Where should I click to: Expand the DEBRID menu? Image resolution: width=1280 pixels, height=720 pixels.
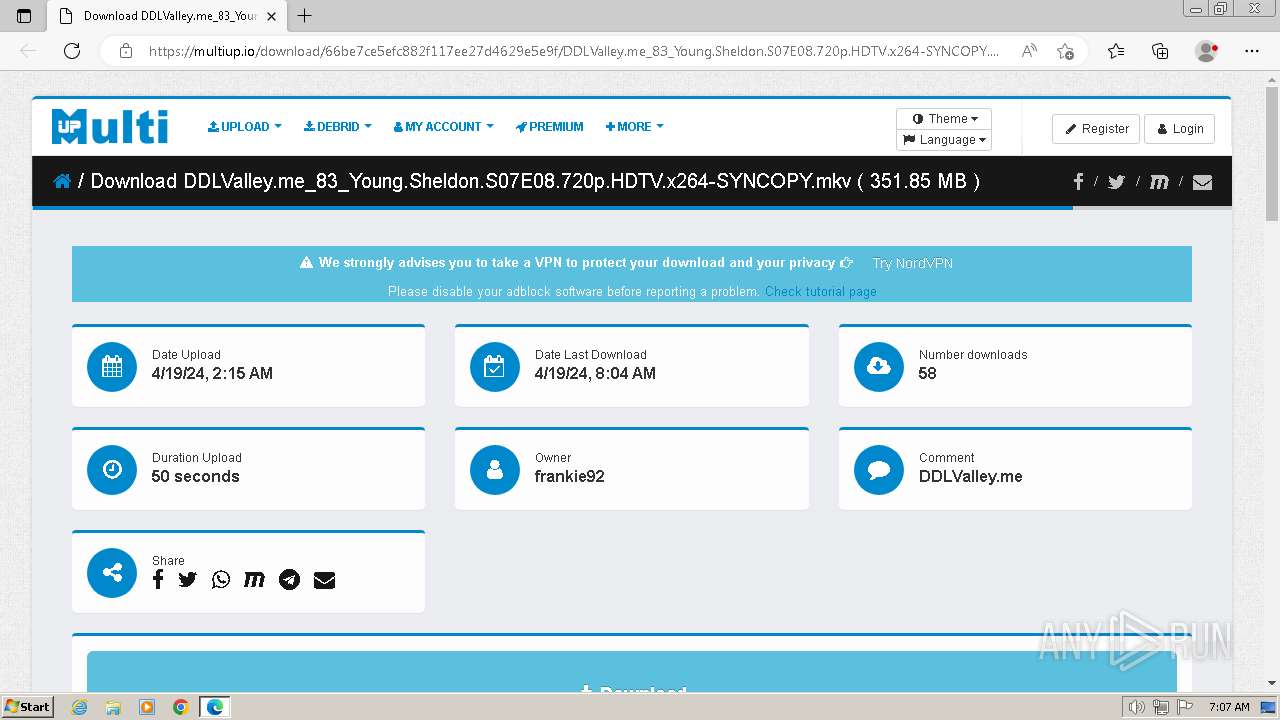[x=338, y=127]
